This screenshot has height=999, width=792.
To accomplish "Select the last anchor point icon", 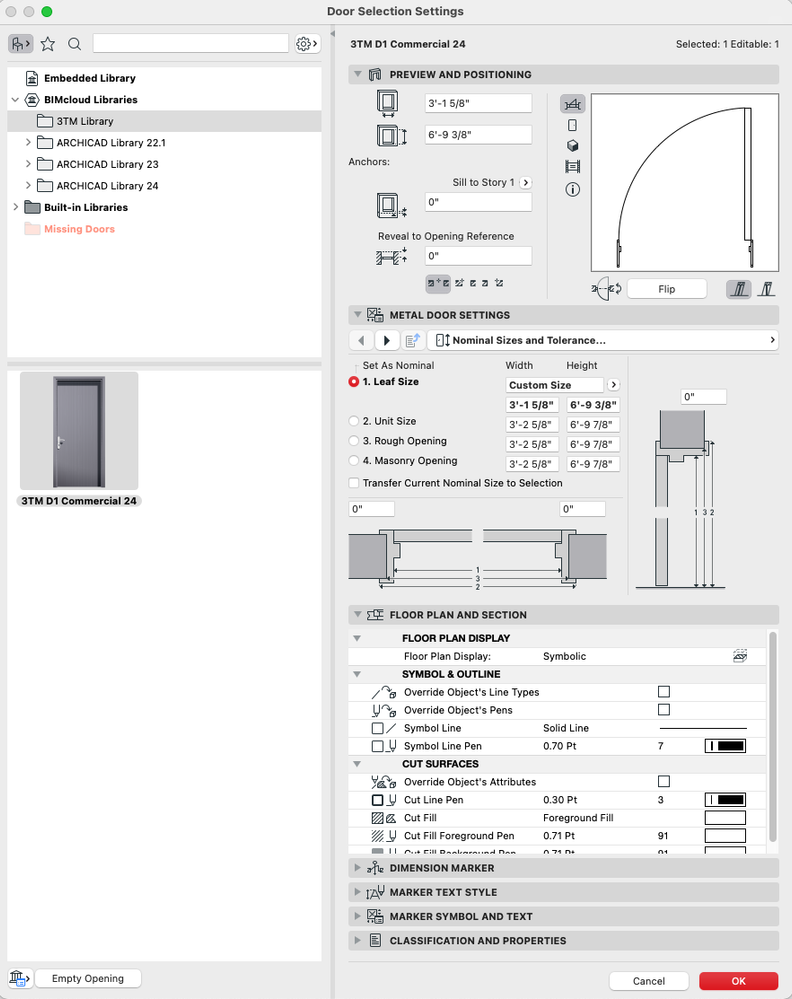I will [x=499, y=283].
